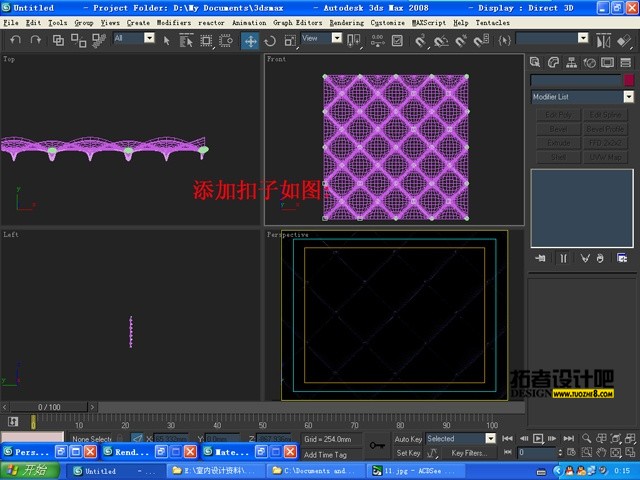Switch to the Hierarchy command panel tab

click(571, 62)
